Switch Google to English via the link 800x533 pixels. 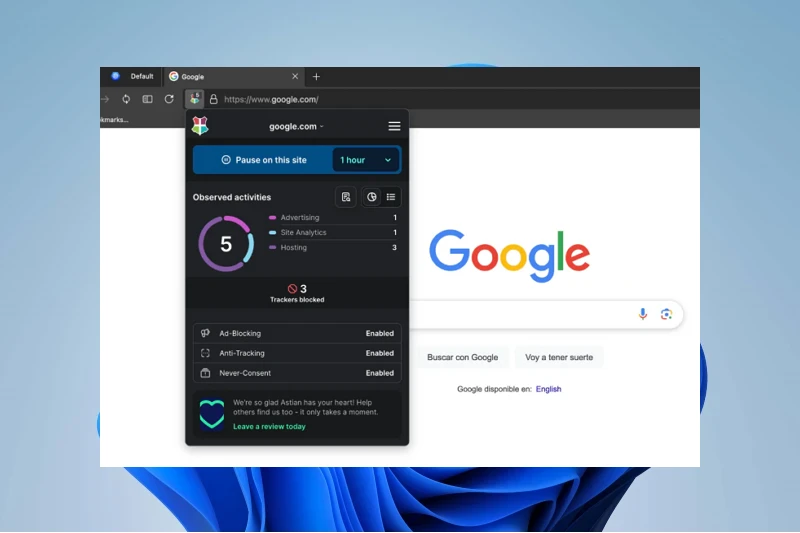(x=548, y=389)
